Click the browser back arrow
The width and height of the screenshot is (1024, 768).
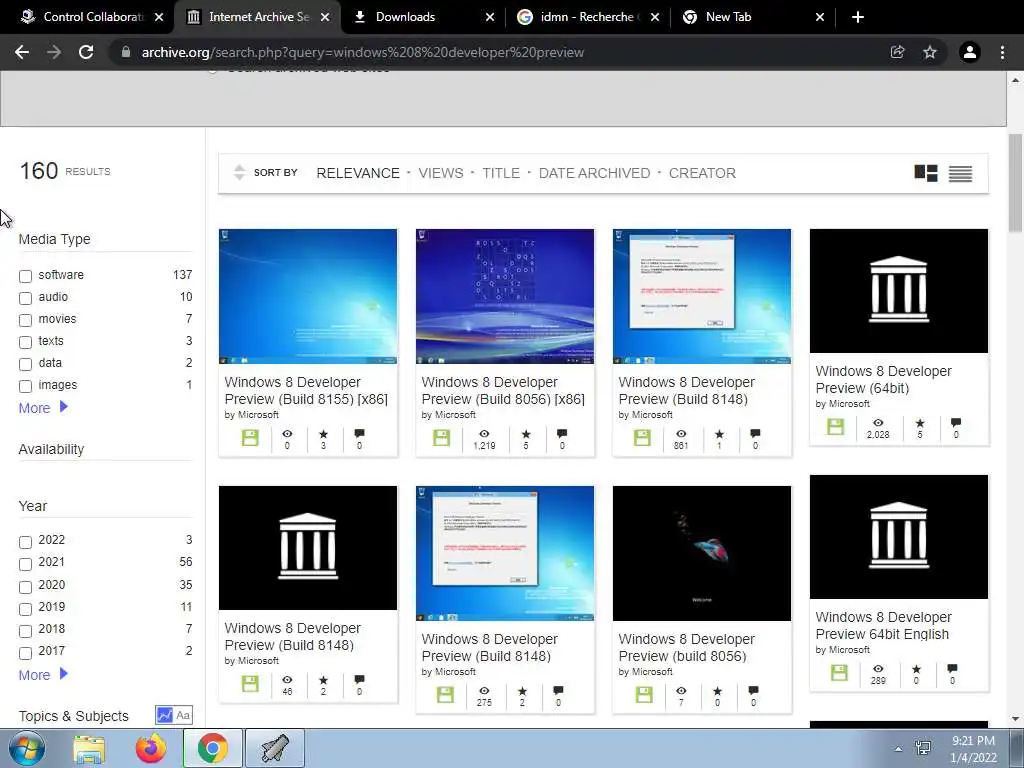22,52
